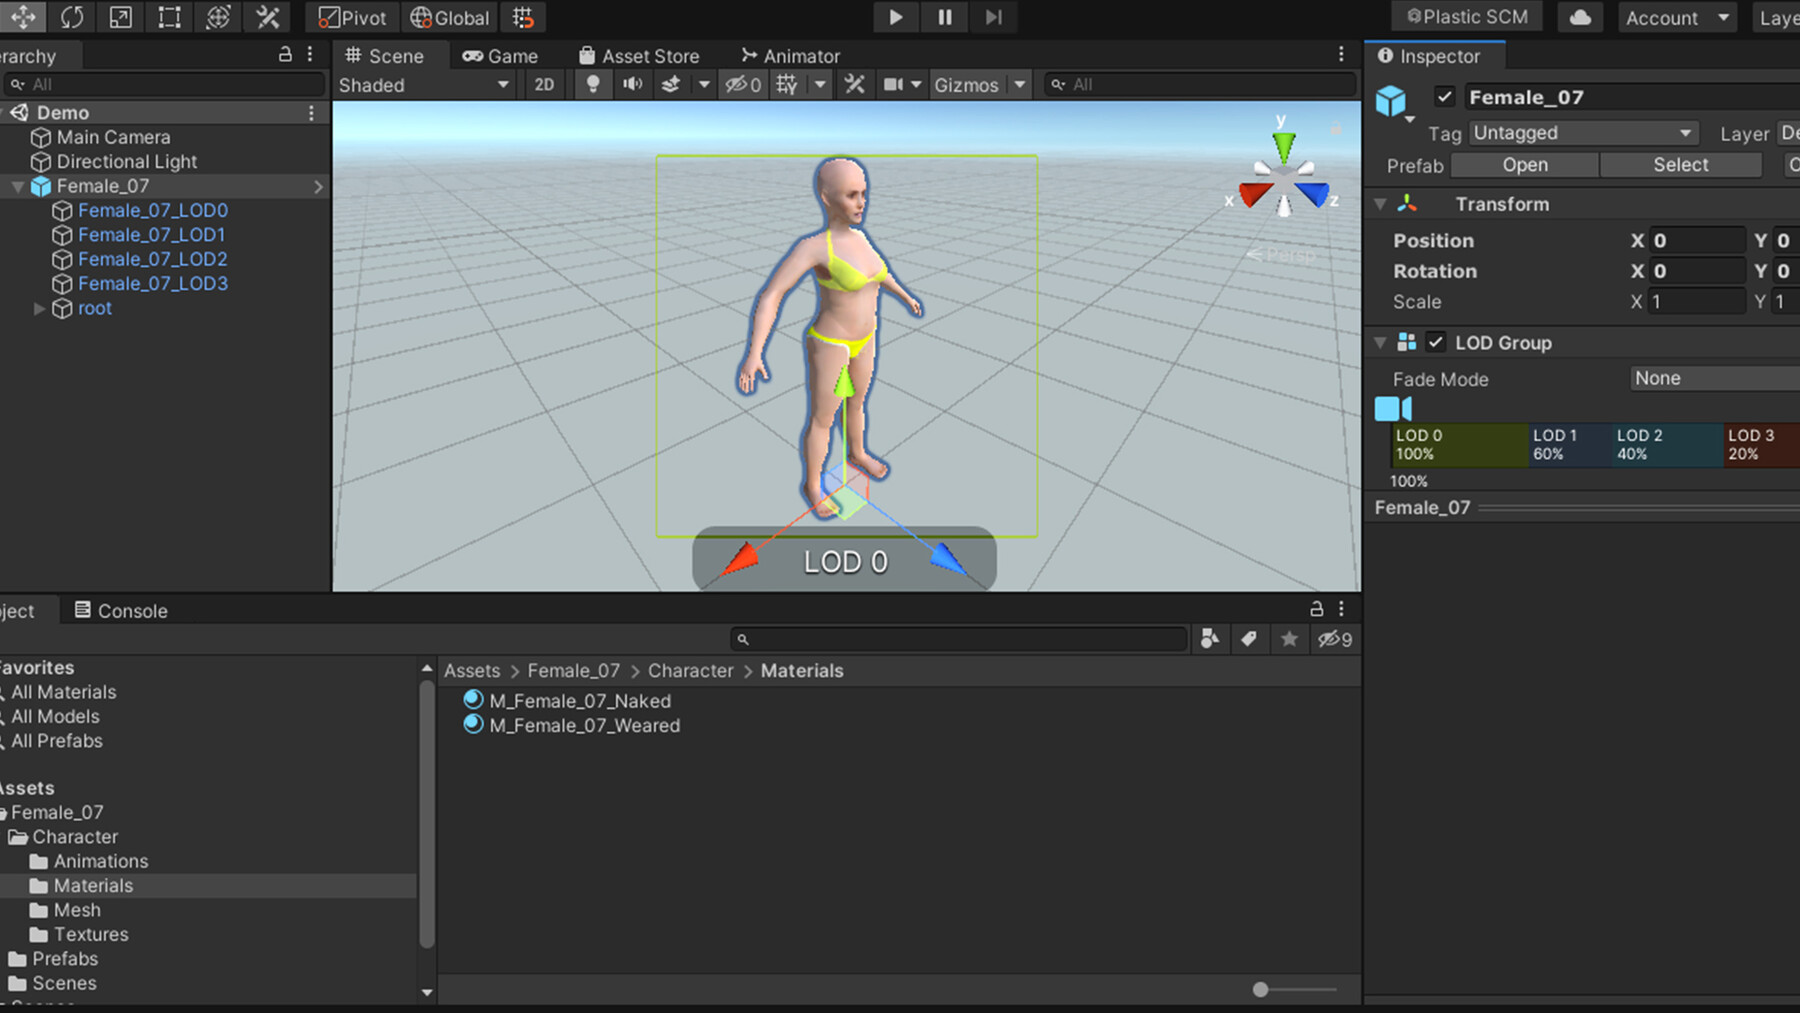Select the Rect Transform tool

click(168, 17)
